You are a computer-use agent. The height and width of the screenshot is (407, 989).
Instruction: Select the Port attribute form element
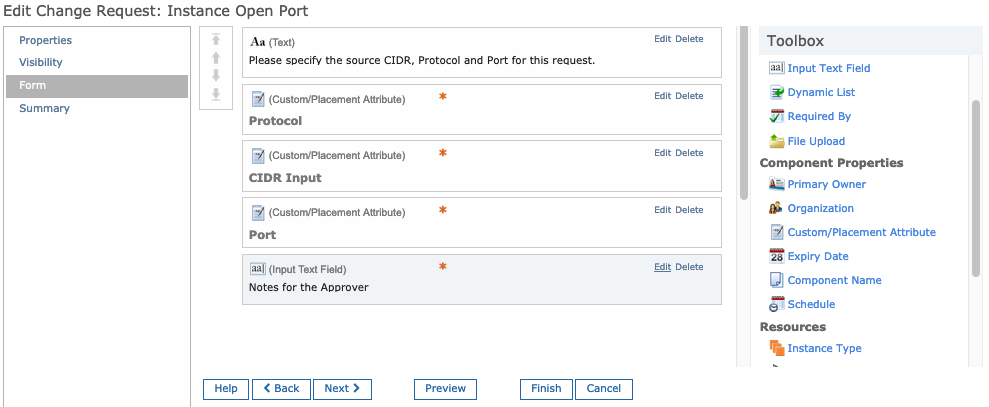click(x=482, y=223)
